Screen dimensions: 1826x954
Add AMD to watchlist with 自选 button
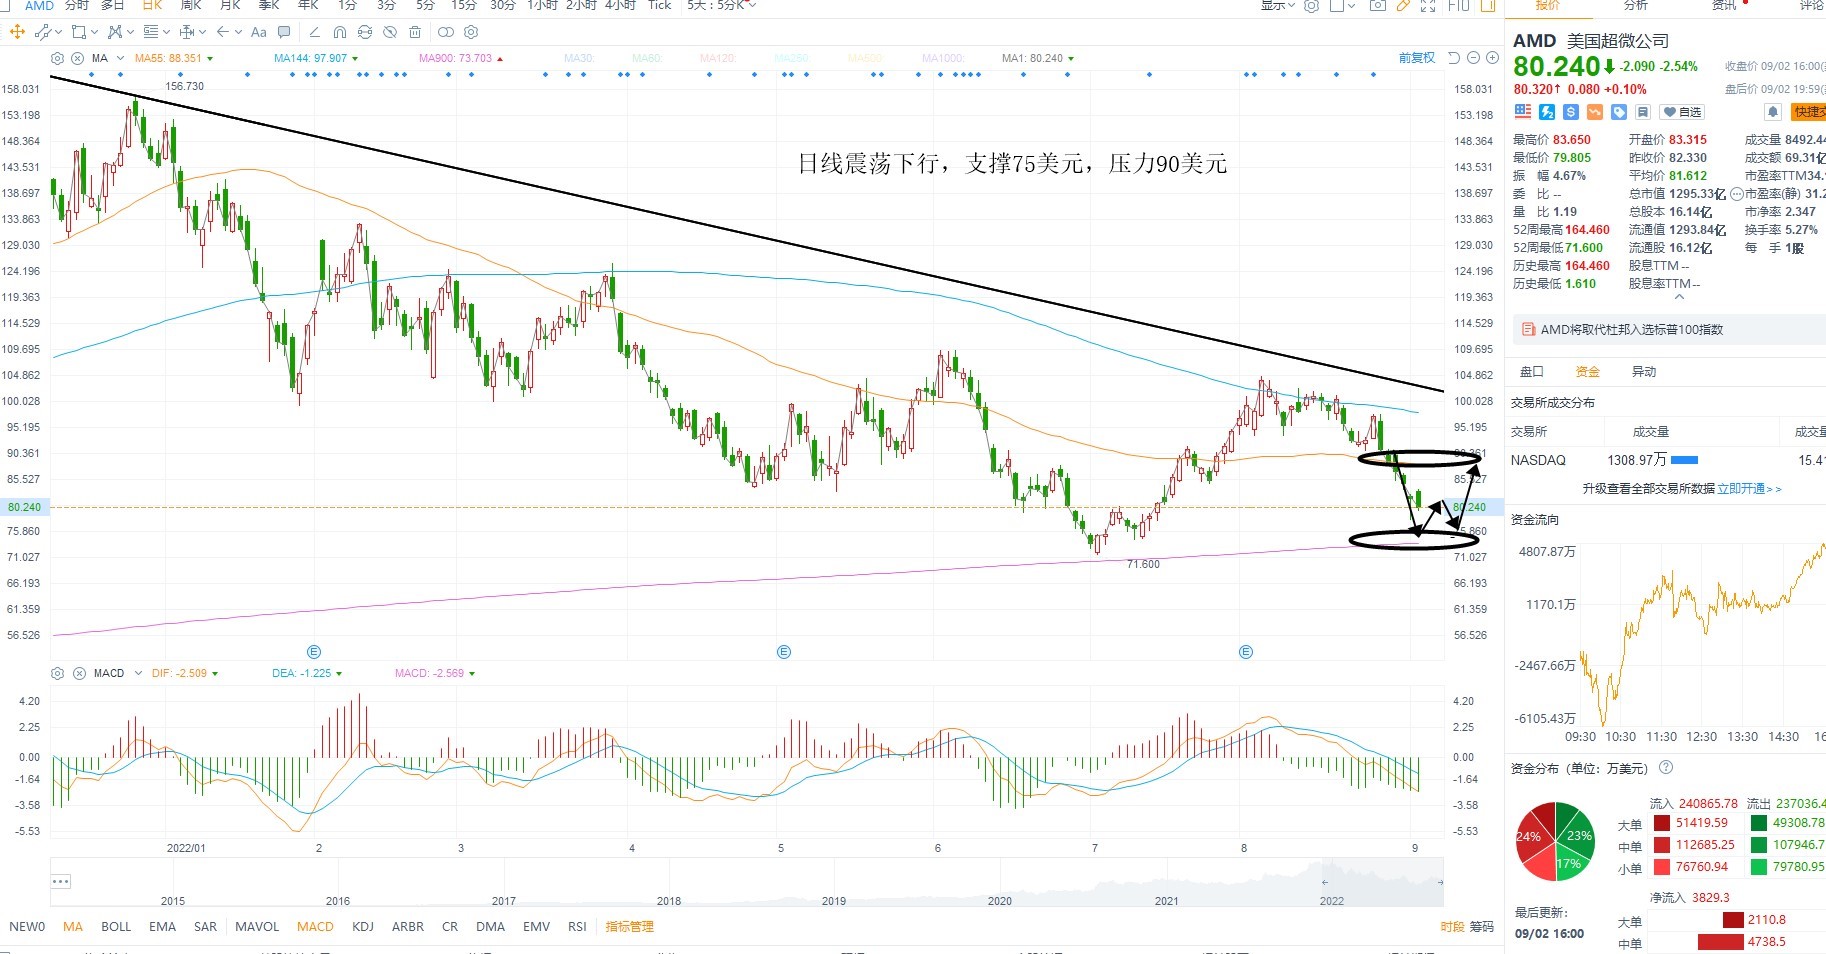(1682, 112)
